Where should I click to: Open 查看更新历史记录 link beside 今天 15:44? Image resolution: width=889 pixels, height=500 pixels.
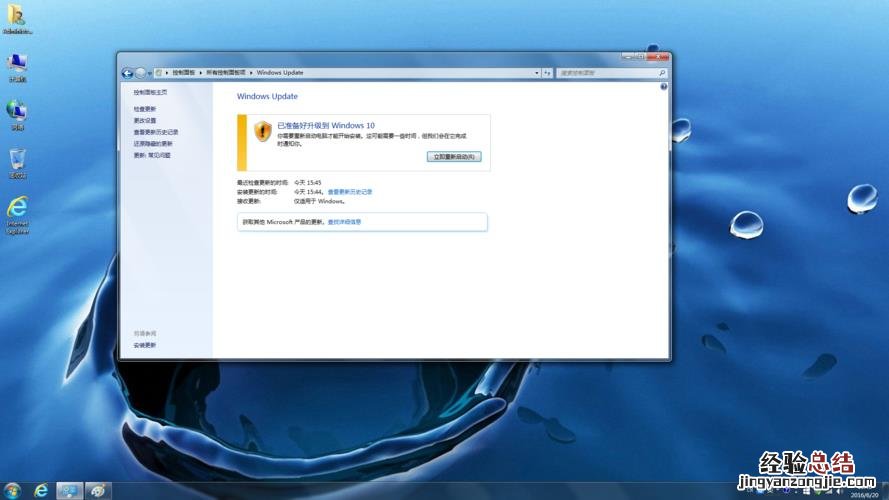pyautogui.click(x=350, y=192)
